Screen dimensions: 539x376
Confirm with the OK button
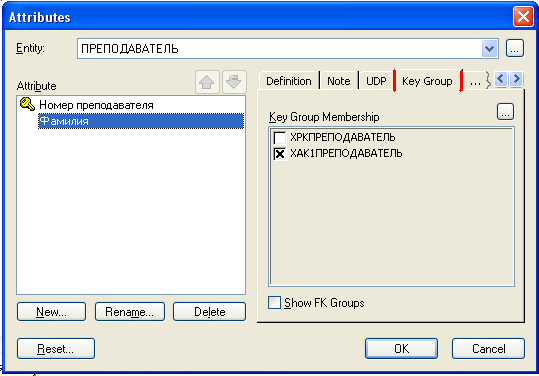click(x=401, y=349)
